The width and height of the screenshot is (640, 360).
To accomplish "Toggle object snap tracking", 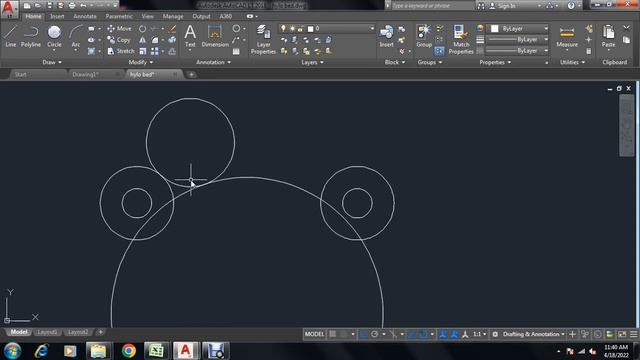I will [x=412, y=334].
